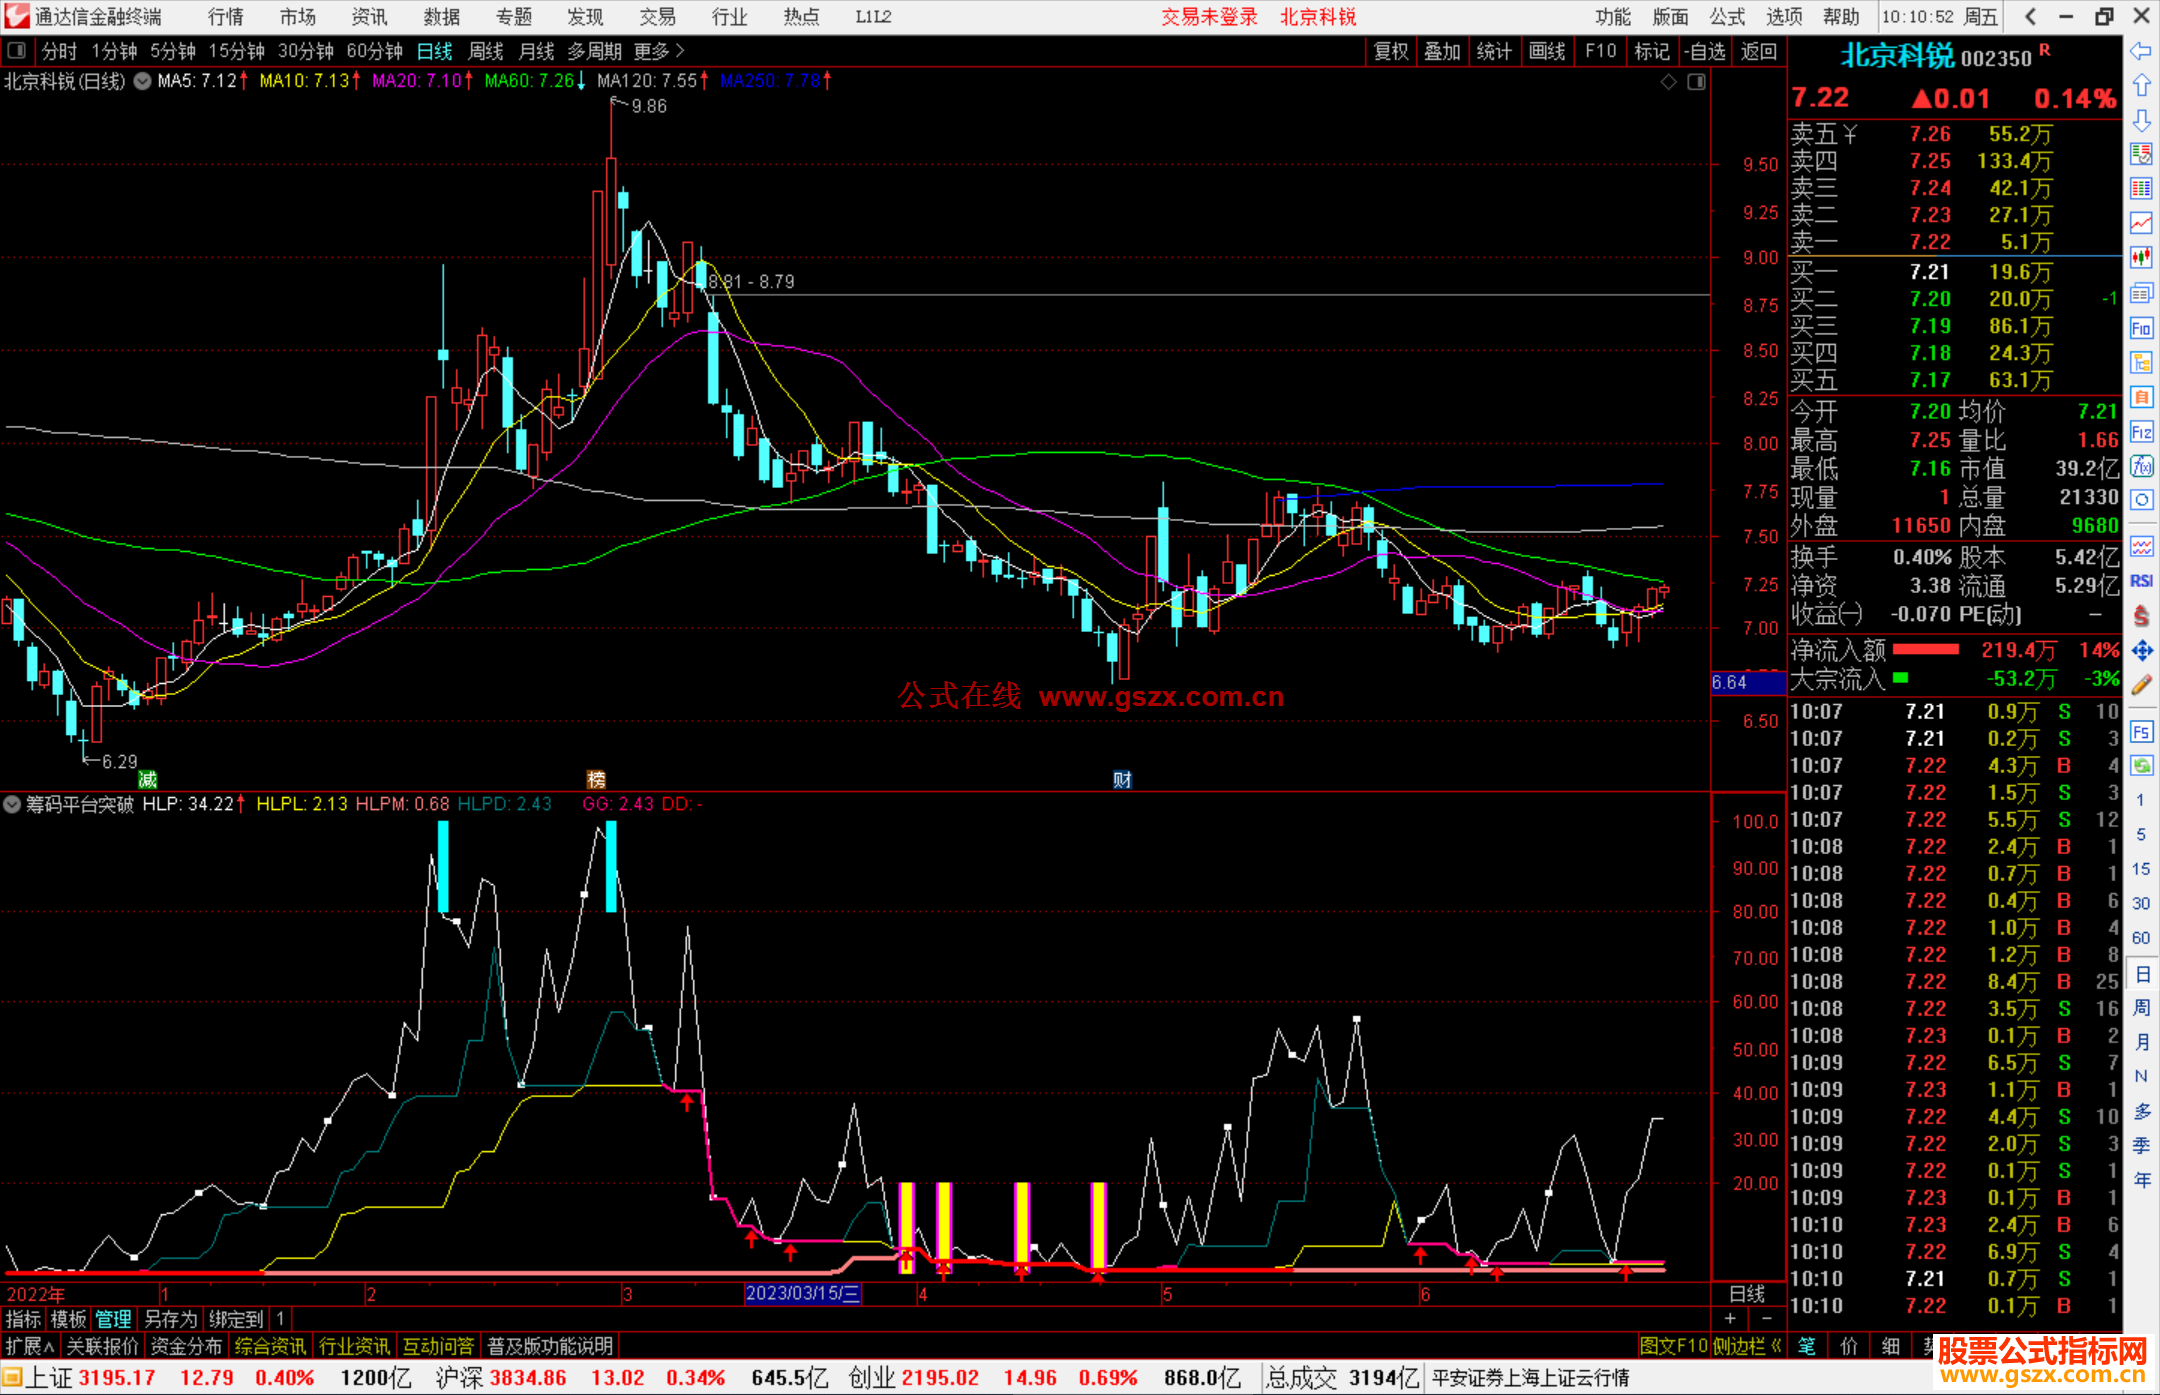The height and width of the screenshot is (1395, 2160).
Task: Click the 2023/03/15 date marker
Action: [802, 1293]
